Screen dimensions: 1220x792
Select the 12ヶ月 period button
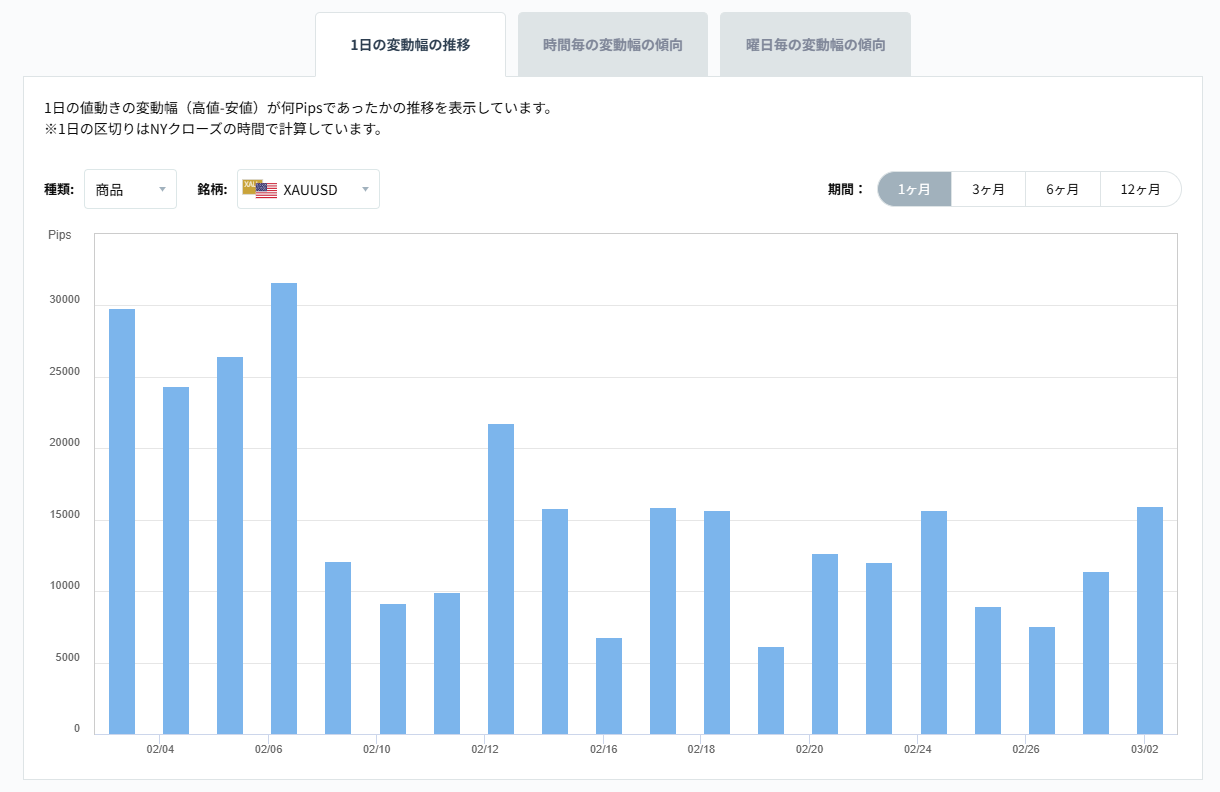pyautogui.click(x=1140, y=188)
